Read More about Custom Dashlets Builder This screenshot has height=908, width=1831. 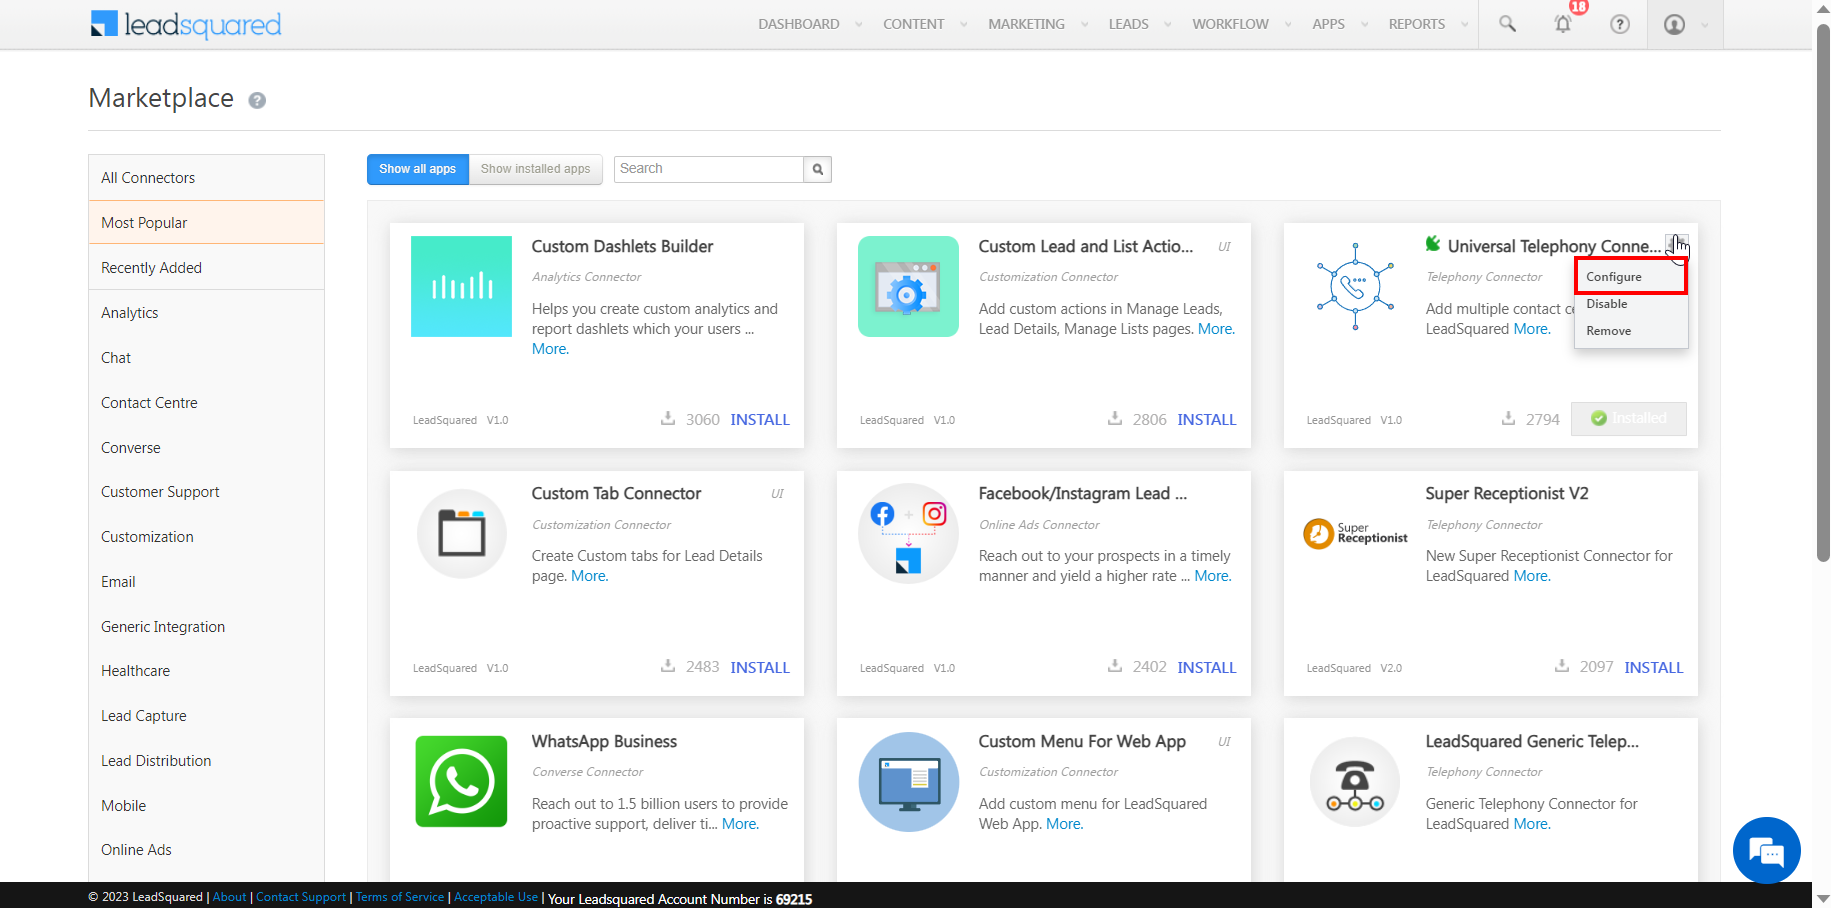tap(550, 349)
